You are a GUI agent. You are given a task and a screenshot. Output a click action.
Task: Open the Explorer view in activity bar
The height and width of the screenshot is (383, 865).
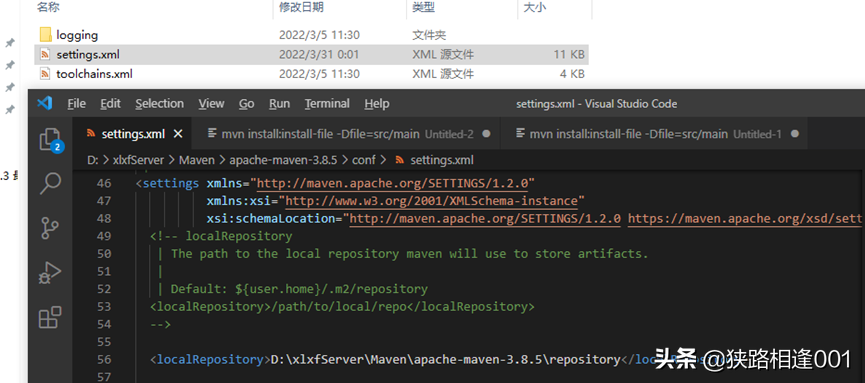click(51, 140)
